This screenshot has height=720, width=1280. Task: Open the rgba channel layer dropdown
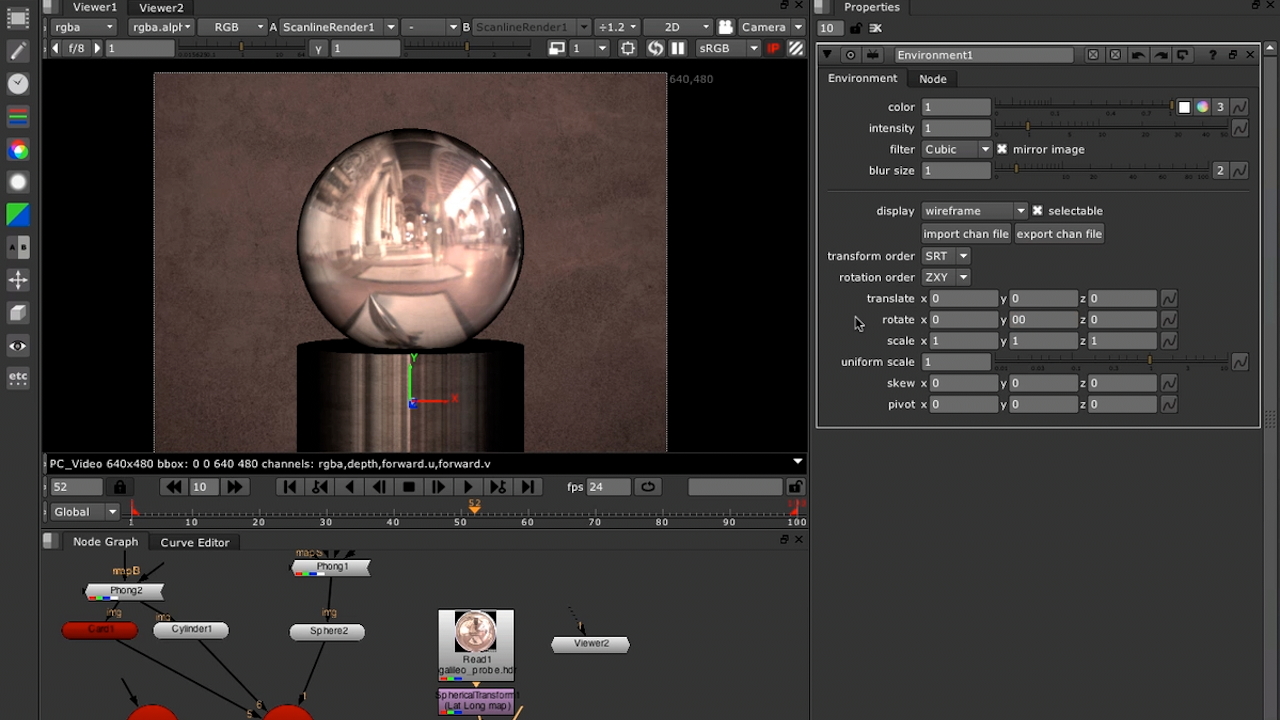coord(83,27)
